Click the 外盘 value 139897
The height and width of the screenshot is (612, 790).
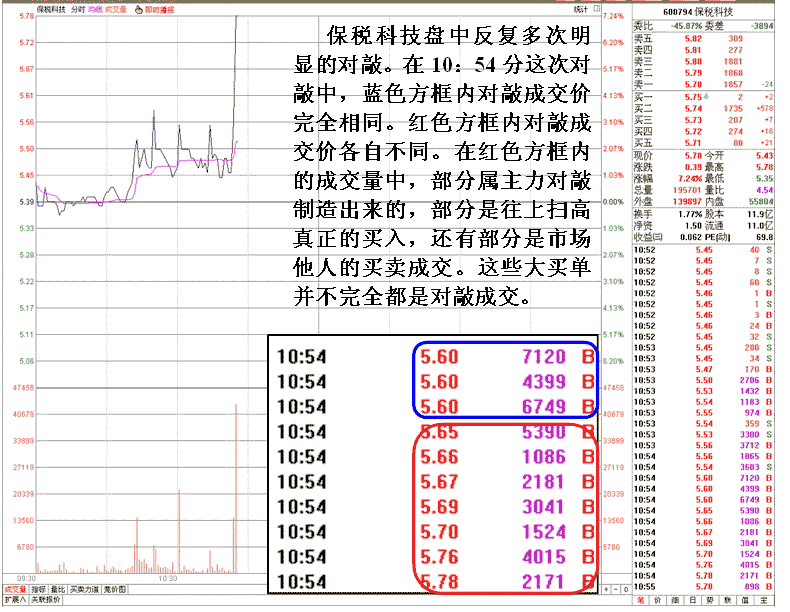687,201
